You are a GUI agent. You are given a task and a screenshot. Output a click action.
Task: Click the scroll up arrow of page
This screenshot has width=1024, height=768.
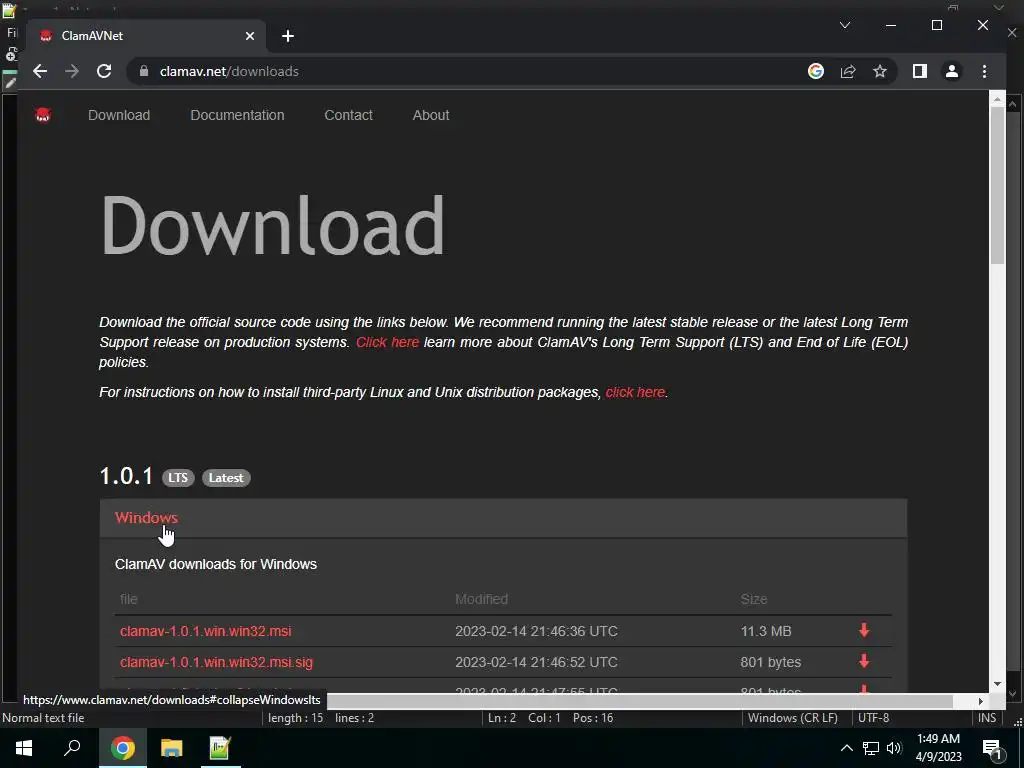click(x=997, y=99)
